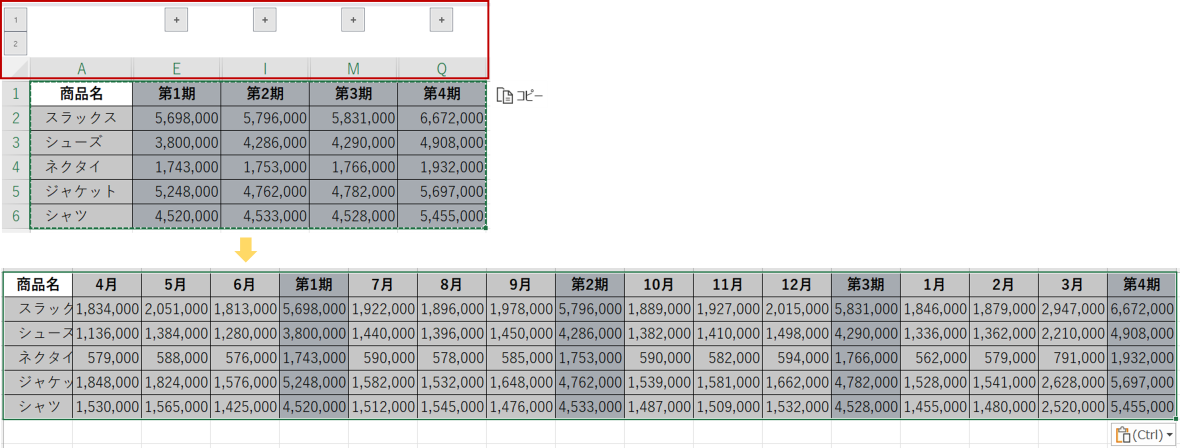Image resolution: width=1180 pixels, height=448 pixels.
Task: Click outline level 1 button
Action: [16, 20]
